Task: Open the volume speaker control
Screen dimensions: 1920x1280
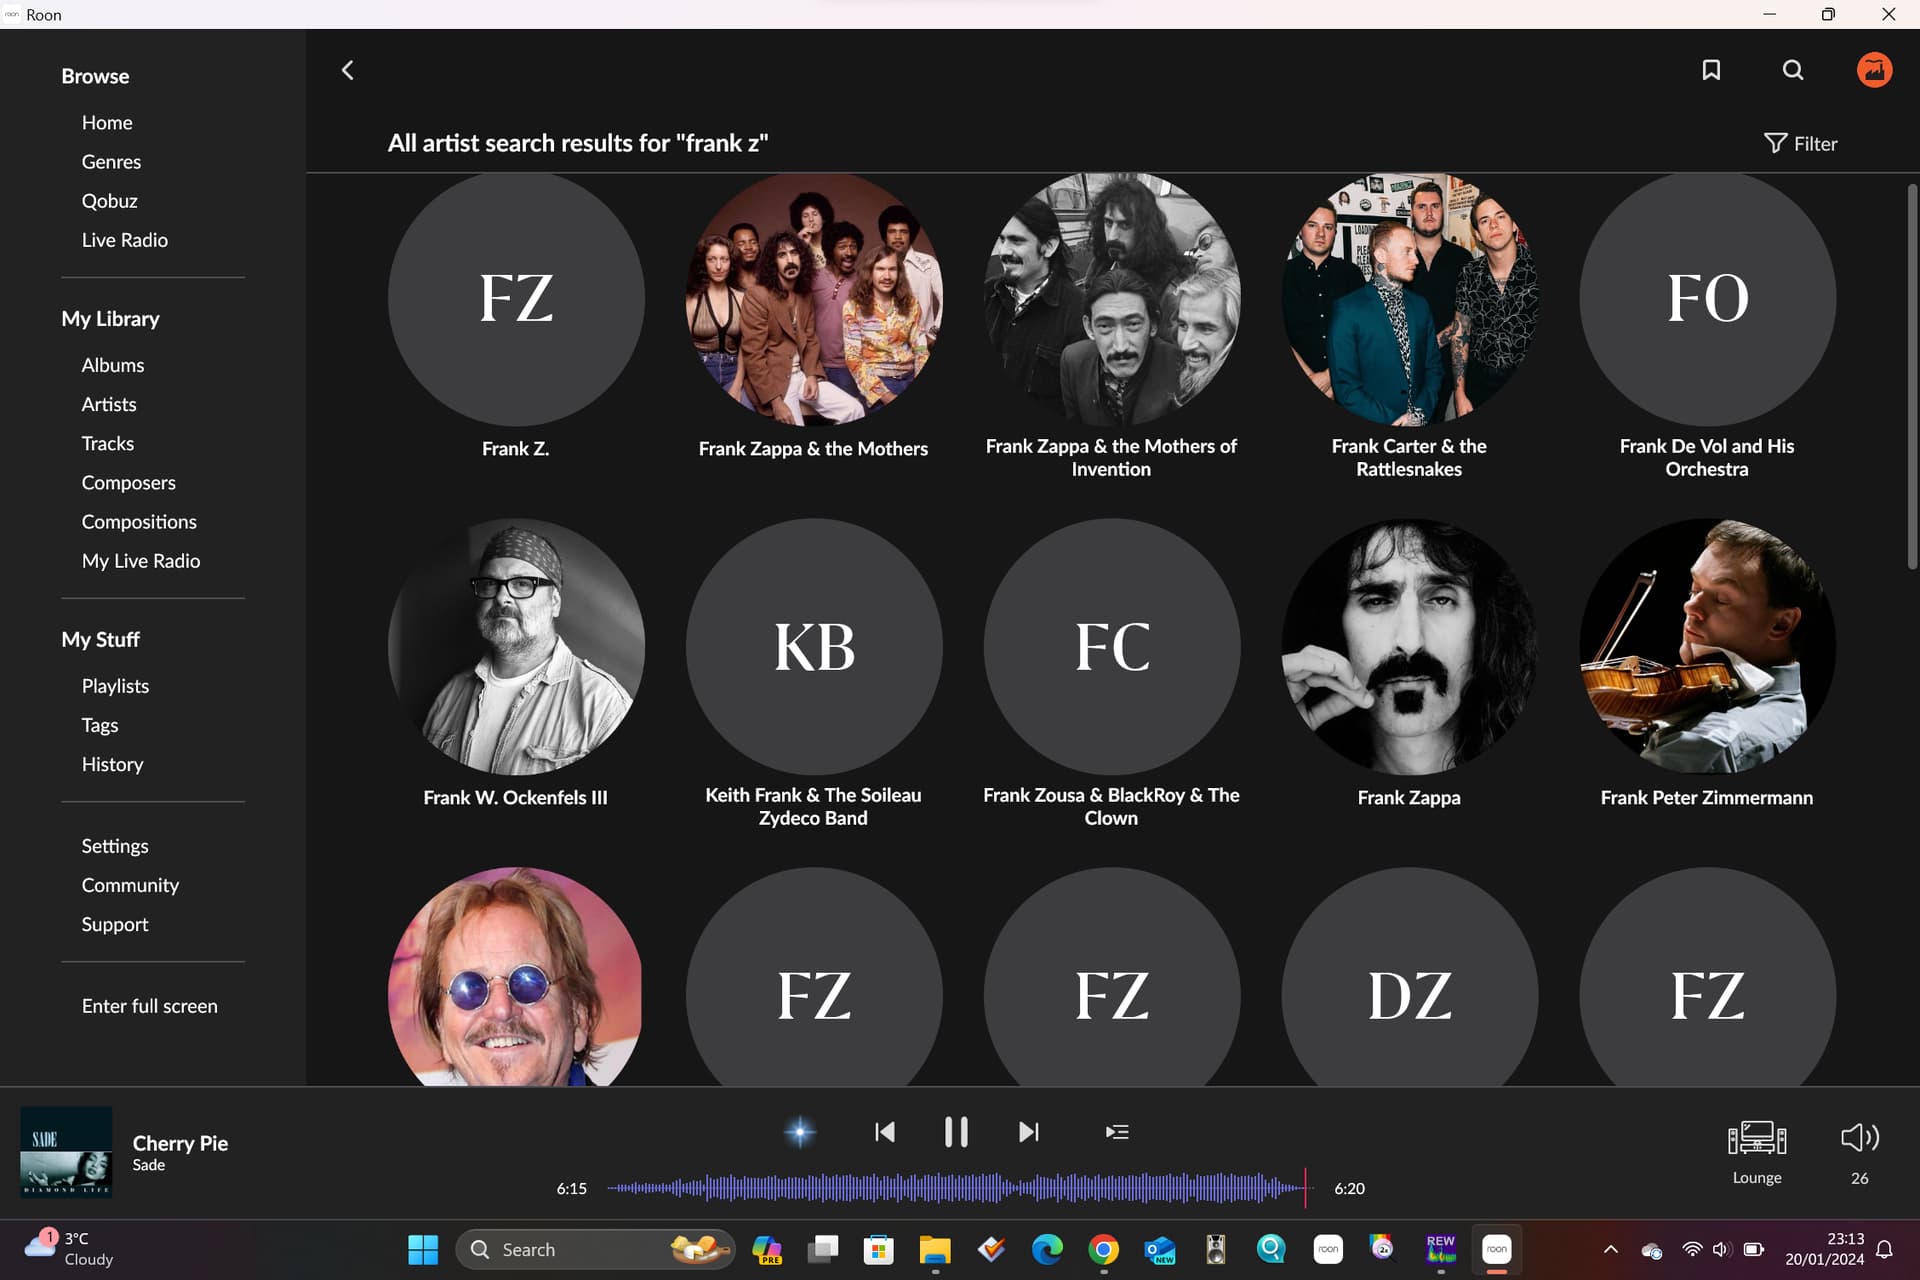Action: point(1860,1137)
